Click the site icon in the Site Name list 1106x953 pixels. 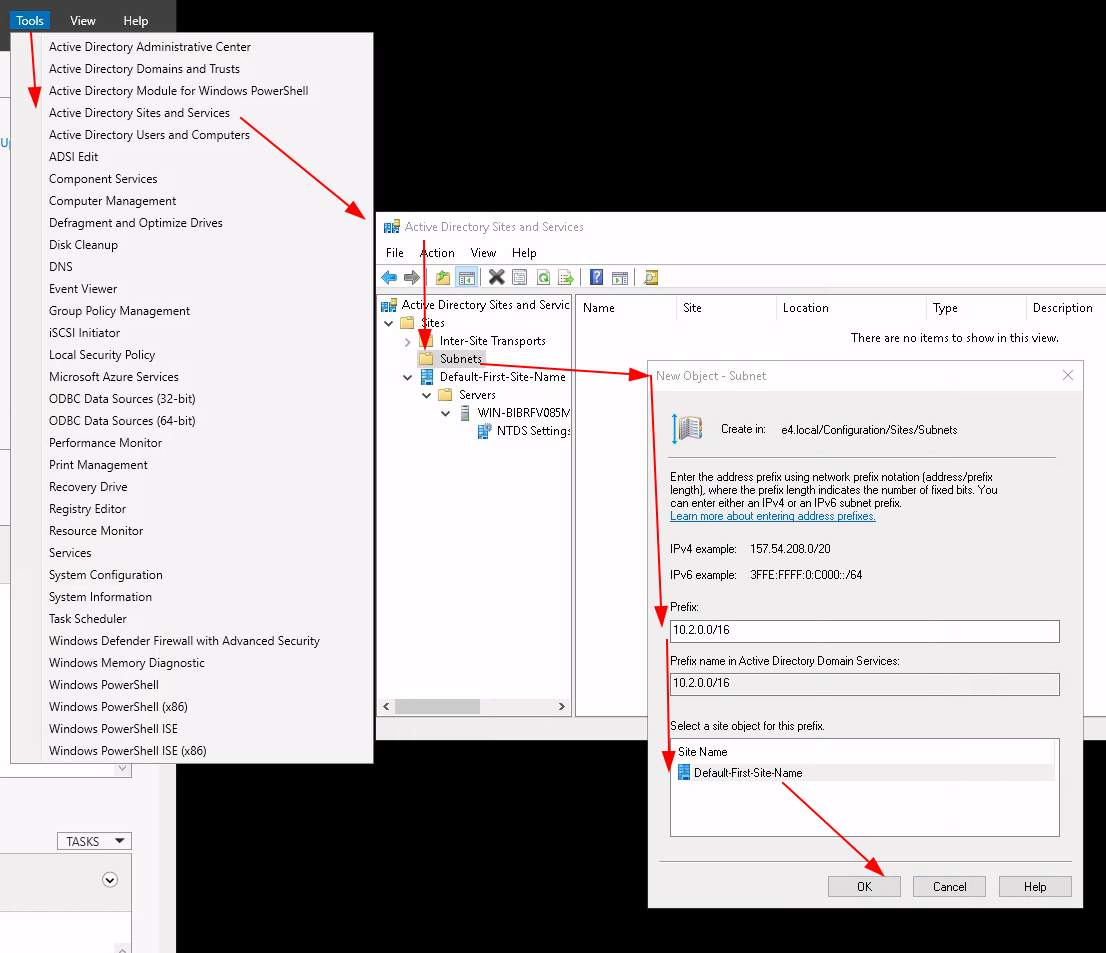coord(683,772)
